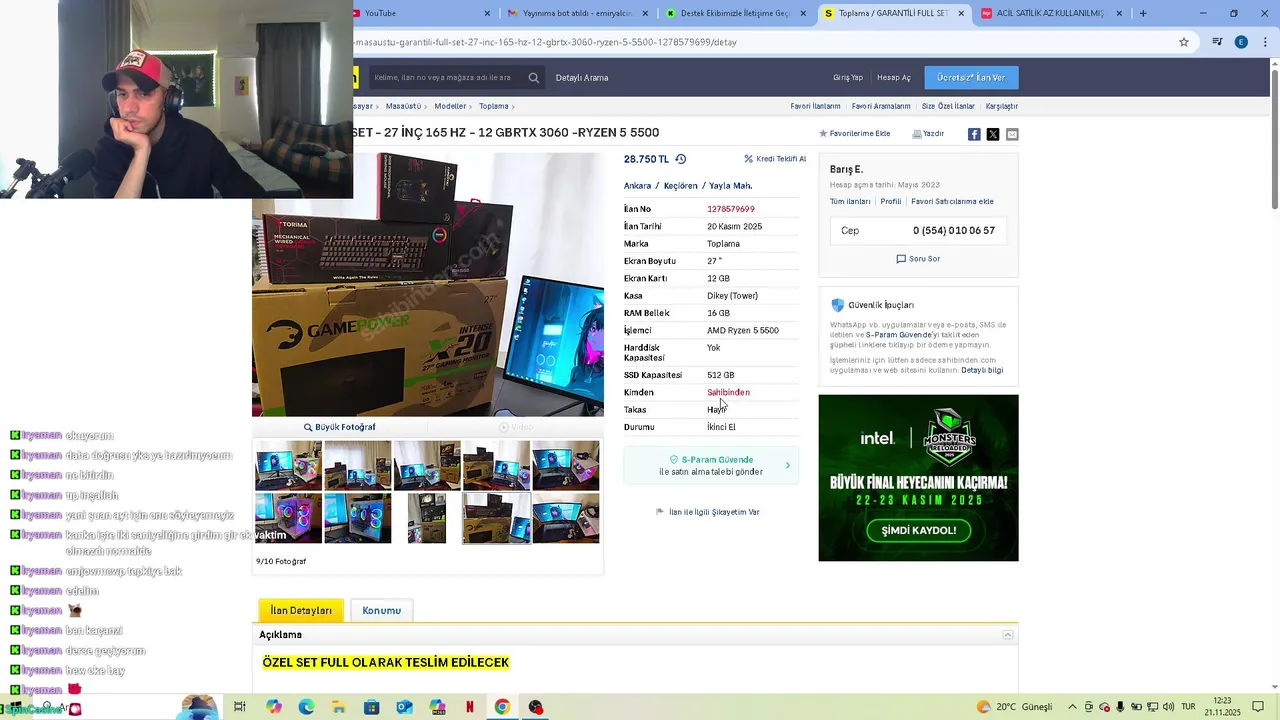
Task: Select the first photo thumbnail
Action: (x=288, y=465)
